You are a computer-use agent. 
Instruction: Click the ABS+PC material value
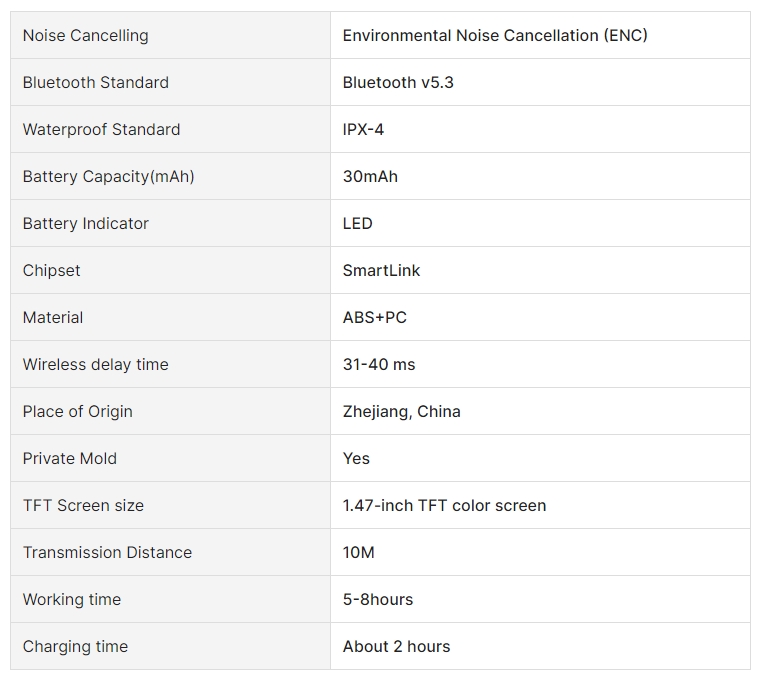click(x=375, y=318)
